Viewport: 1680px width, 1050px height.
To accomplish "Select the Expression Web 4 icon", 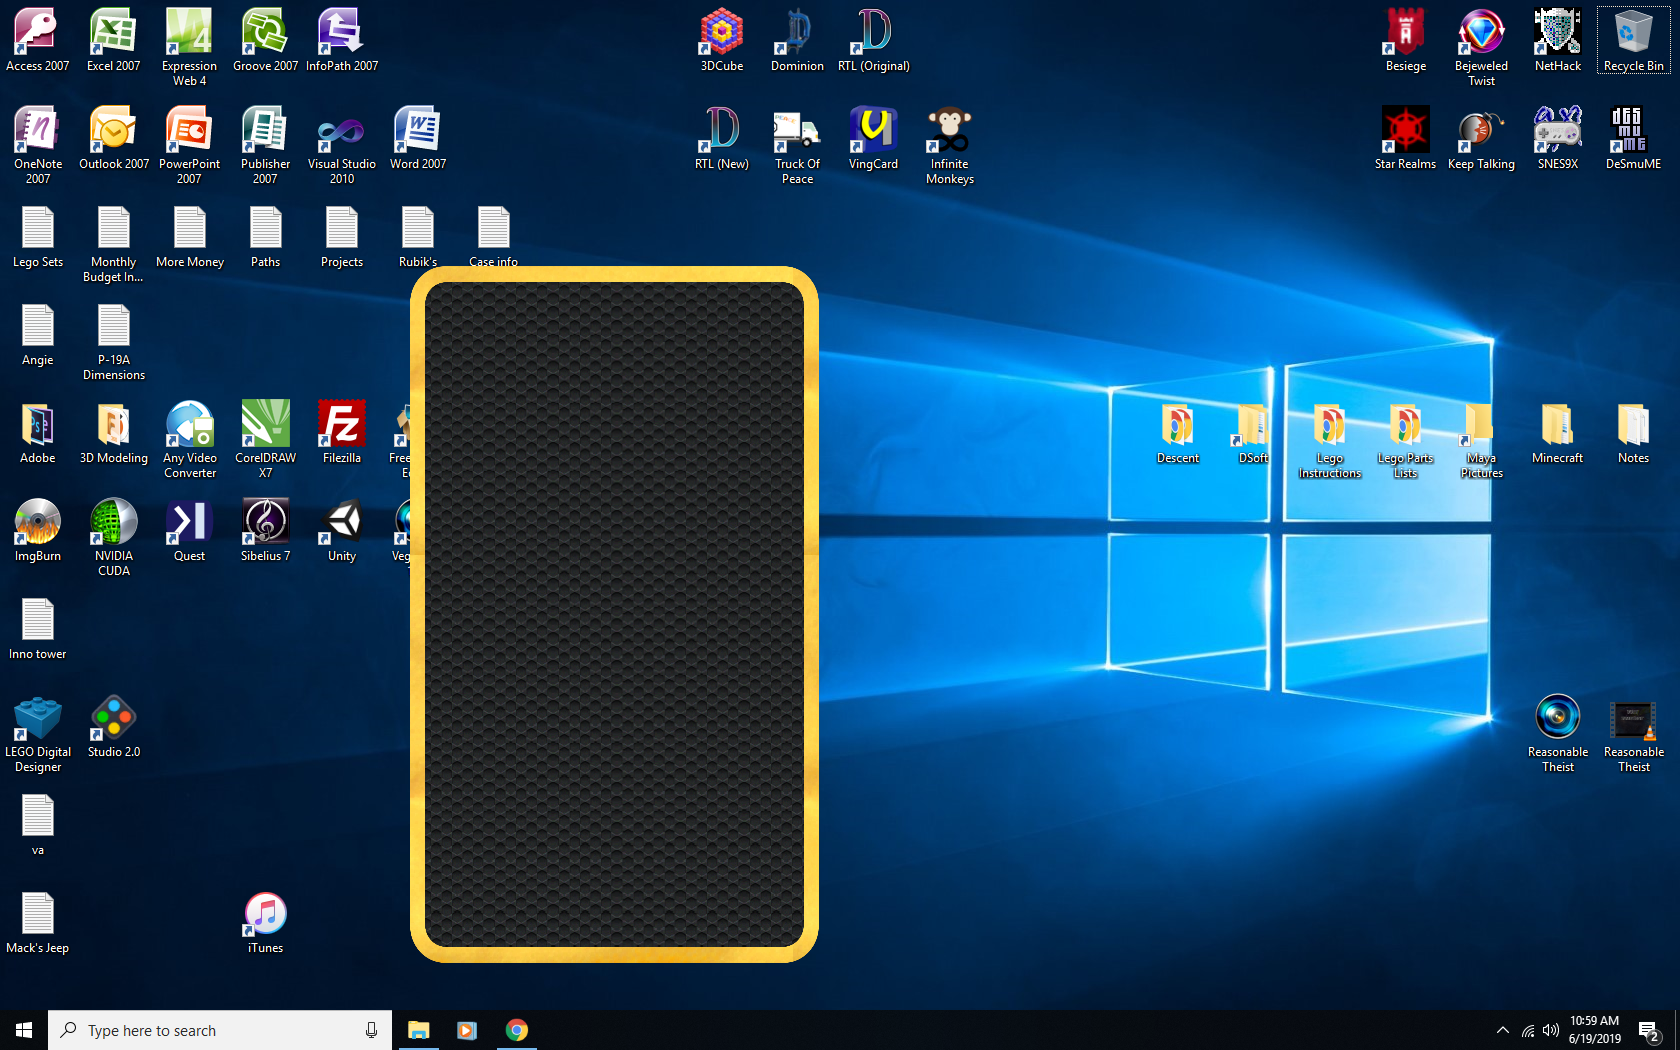I will tap(190, 47).
